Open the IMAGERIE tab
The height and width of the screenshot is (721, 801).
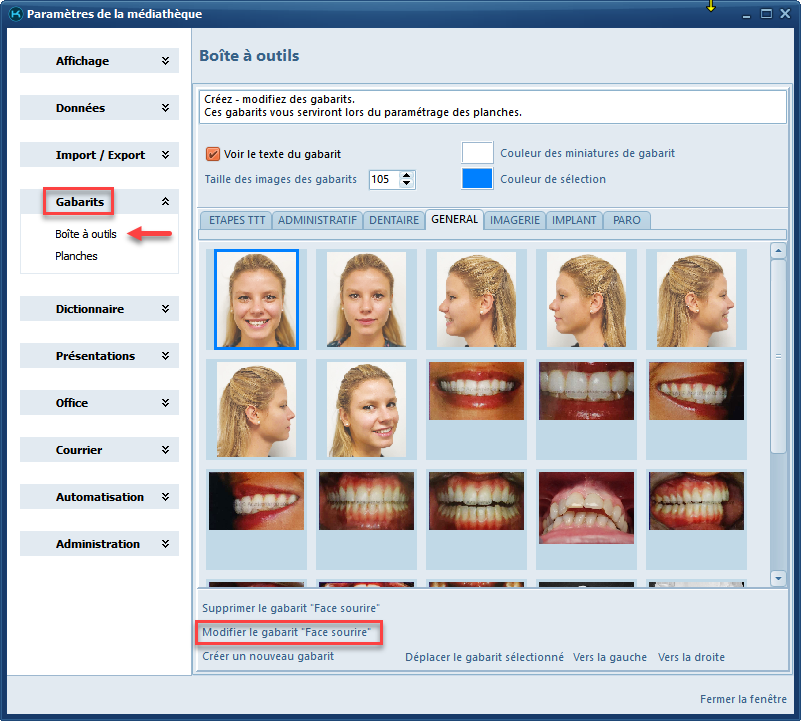pyautogui.click(x=515, y=220)
